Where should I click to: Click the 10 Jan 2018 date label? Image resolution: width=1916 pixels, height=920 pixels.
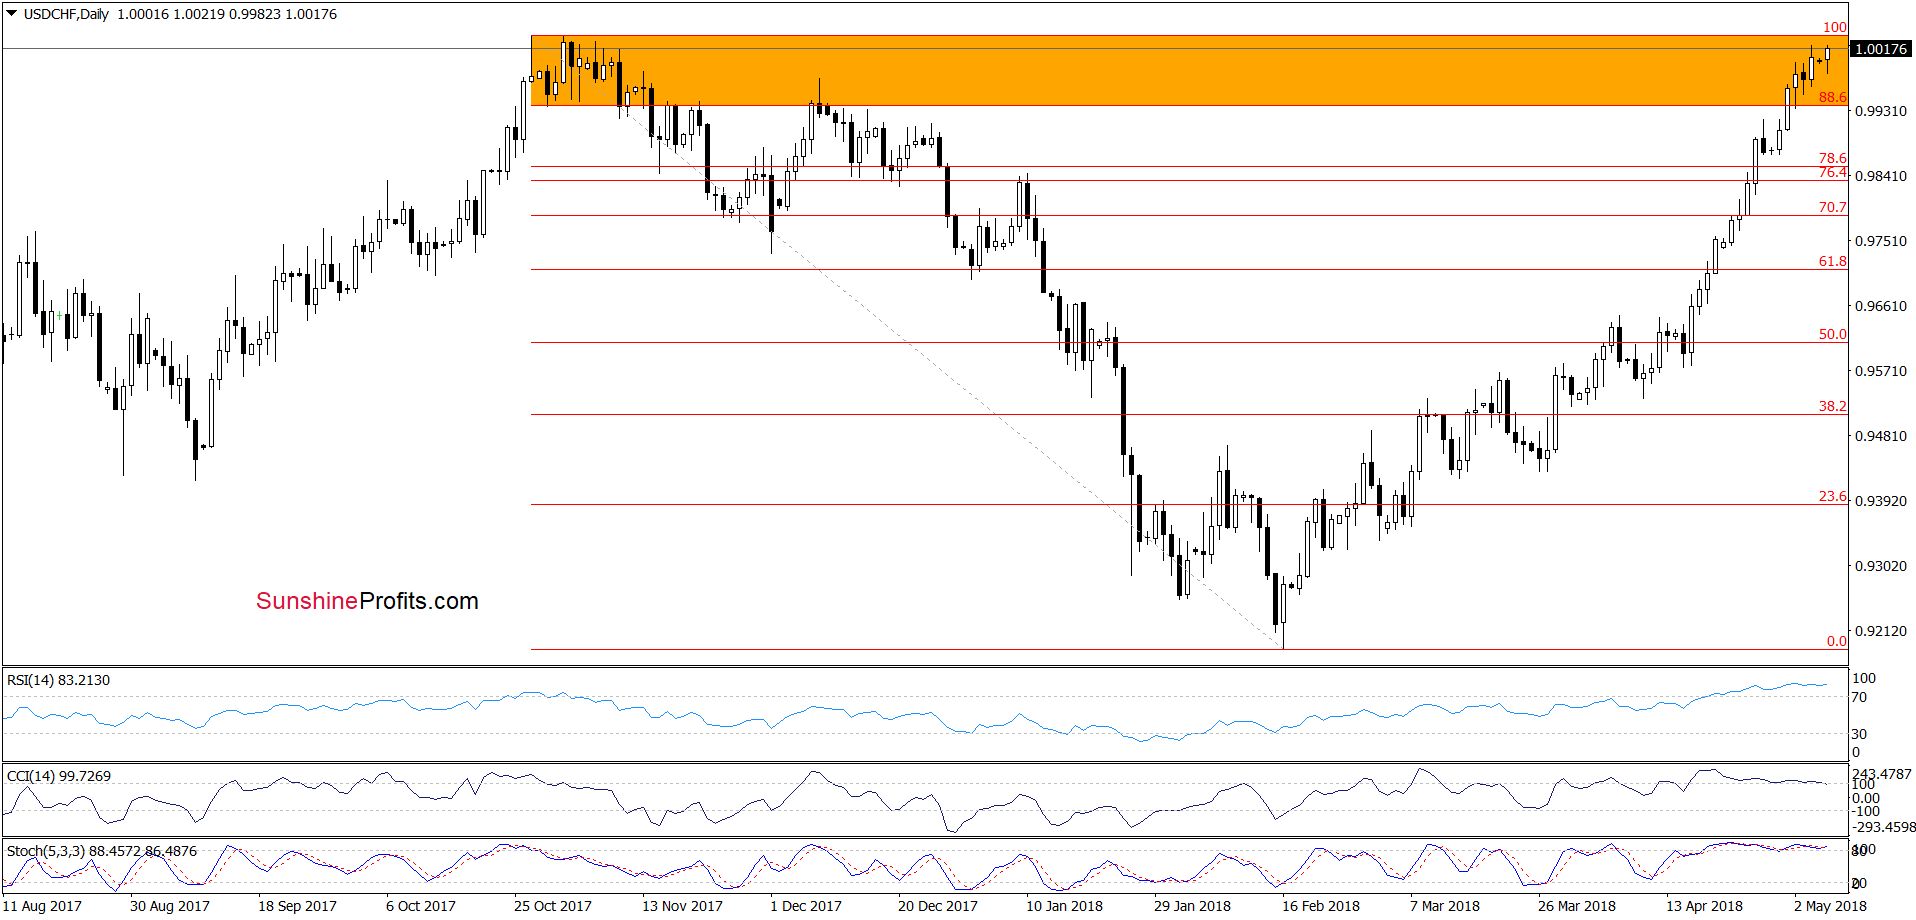coord(1064,906)
